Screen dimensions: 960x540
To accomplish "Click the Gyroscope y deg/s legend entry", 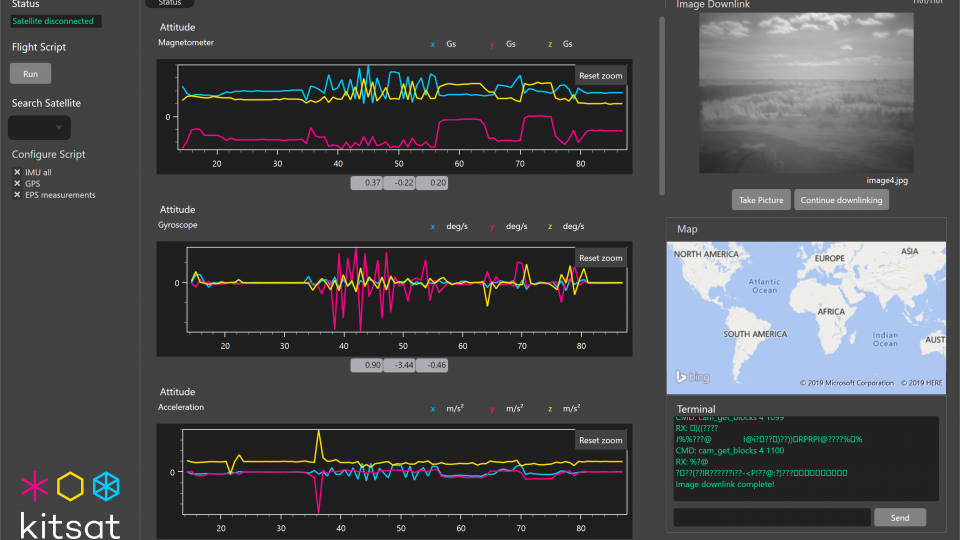I will (508, 227).
